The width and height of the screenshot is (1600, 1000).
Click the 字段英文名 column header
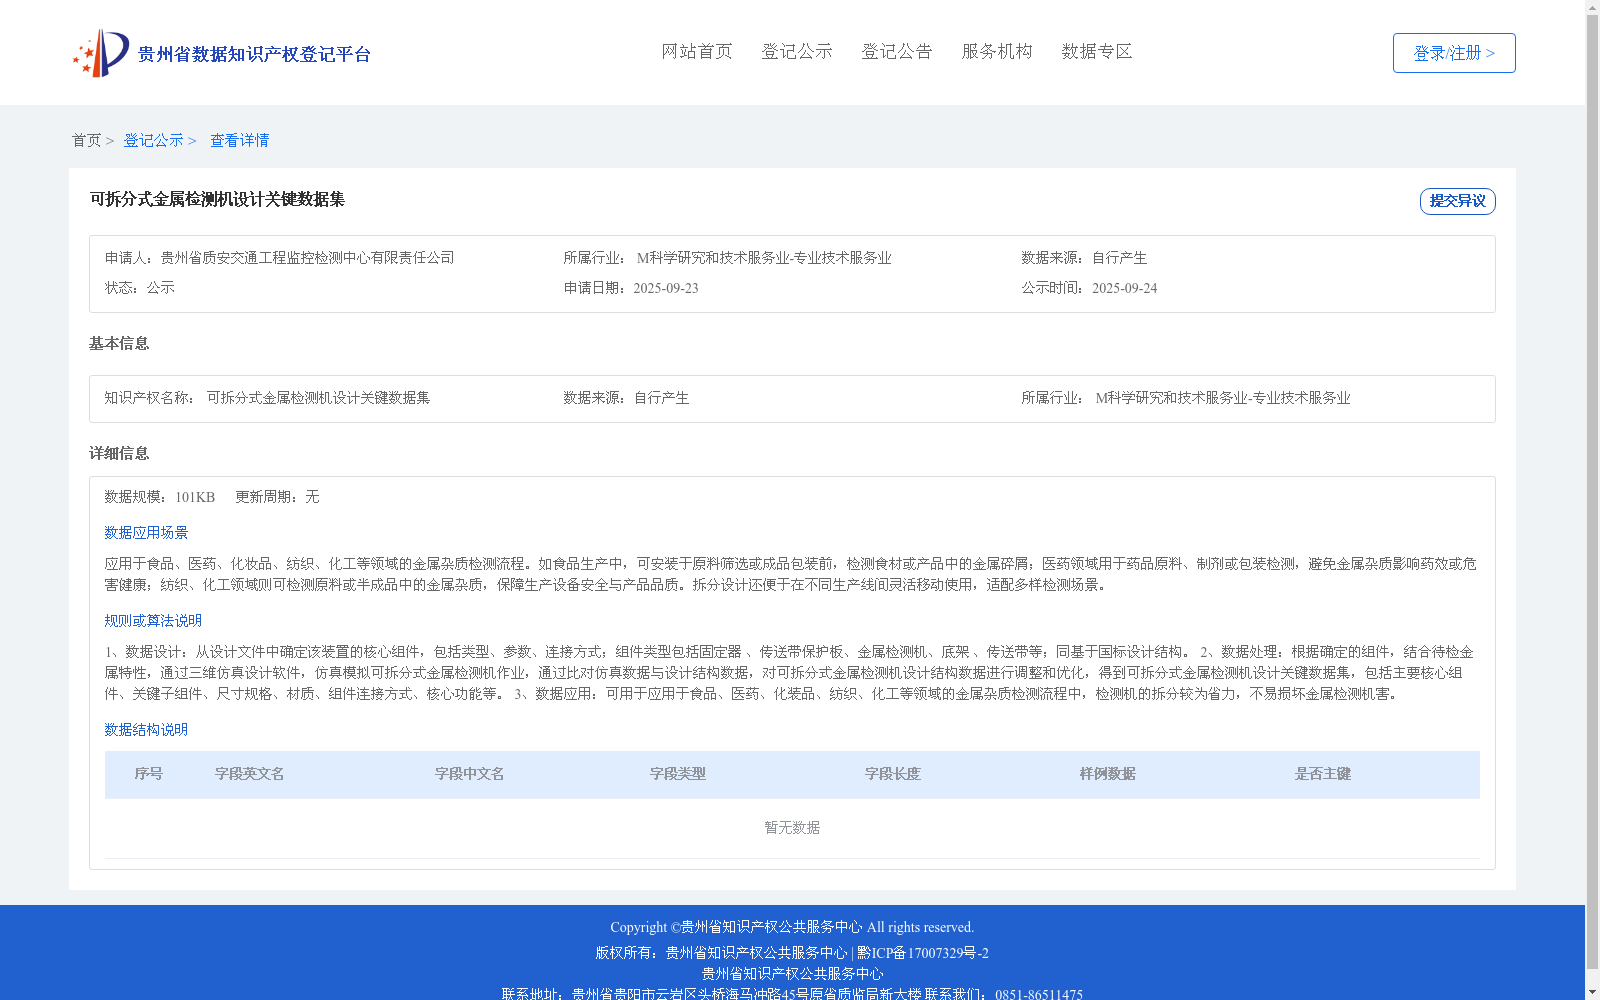pyautogui.click(x=250, y=774)
